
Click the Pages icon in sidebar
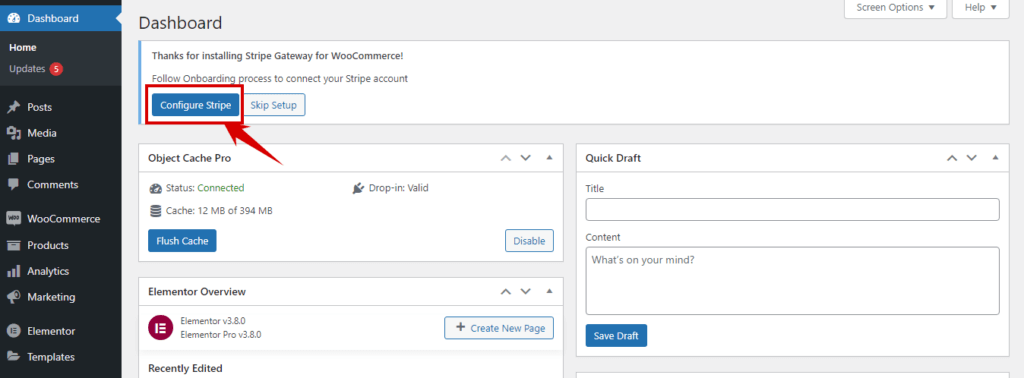pos(13,159)
